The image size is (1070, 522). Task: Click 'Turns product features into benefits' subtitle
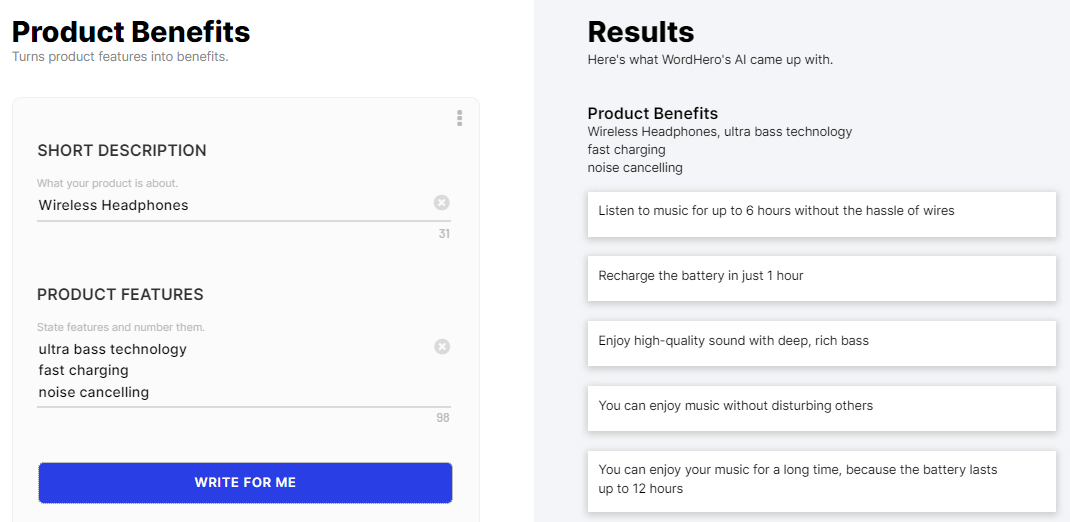pyautogui.click(x=120, y=57)
